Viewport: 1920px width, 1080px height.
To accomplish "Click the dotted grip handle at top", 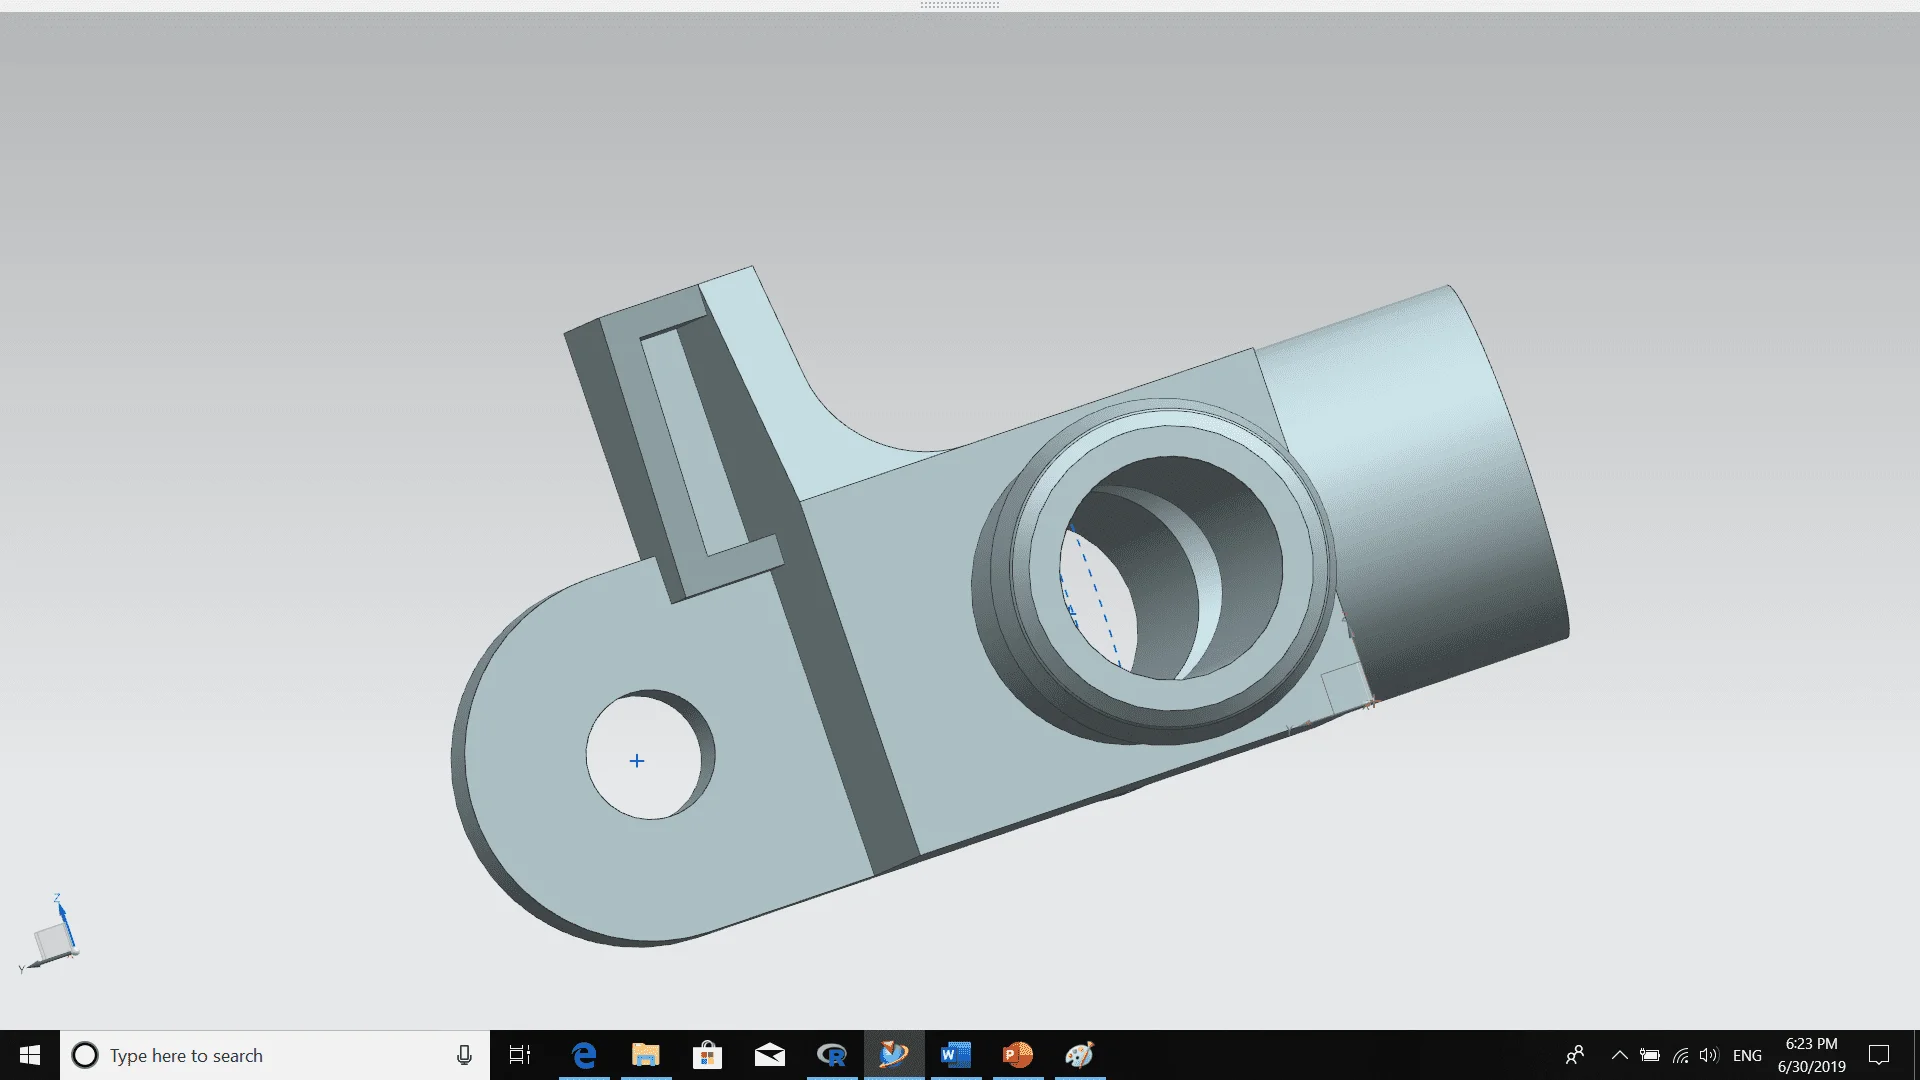I will coord(960,5).
